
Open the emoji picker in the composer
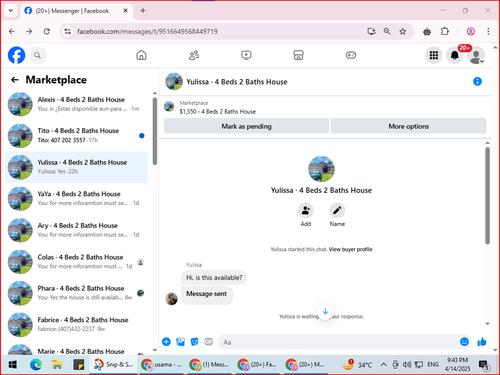(464, 342)
